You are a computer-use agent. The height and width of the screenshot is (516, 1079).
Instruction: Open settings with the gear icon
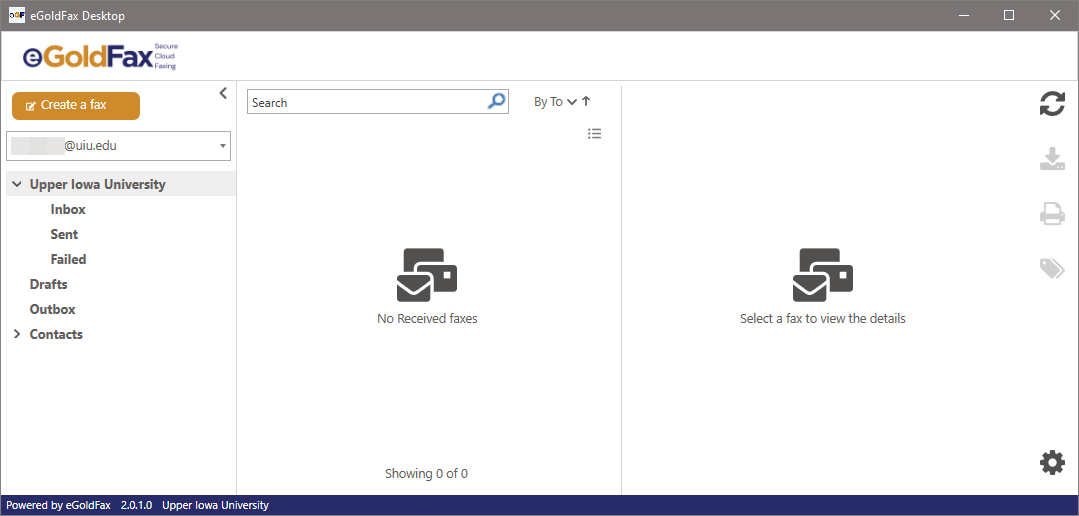[x=1052, y=462]
